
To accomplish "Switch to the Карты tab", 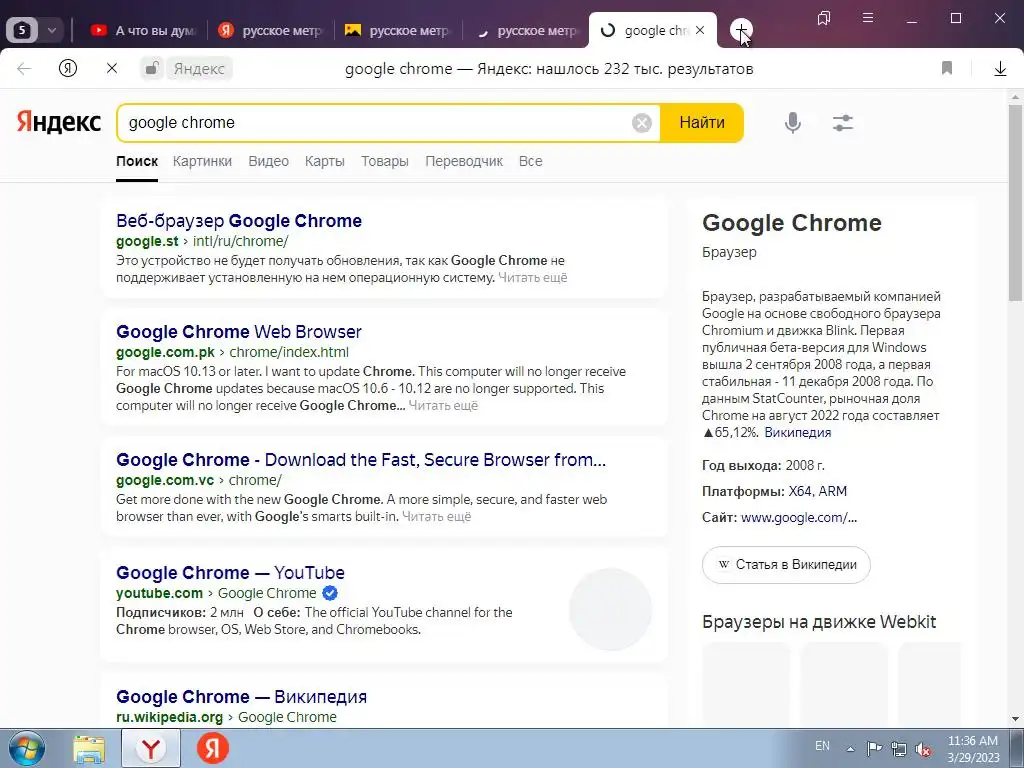I will (x=325, y=161).
